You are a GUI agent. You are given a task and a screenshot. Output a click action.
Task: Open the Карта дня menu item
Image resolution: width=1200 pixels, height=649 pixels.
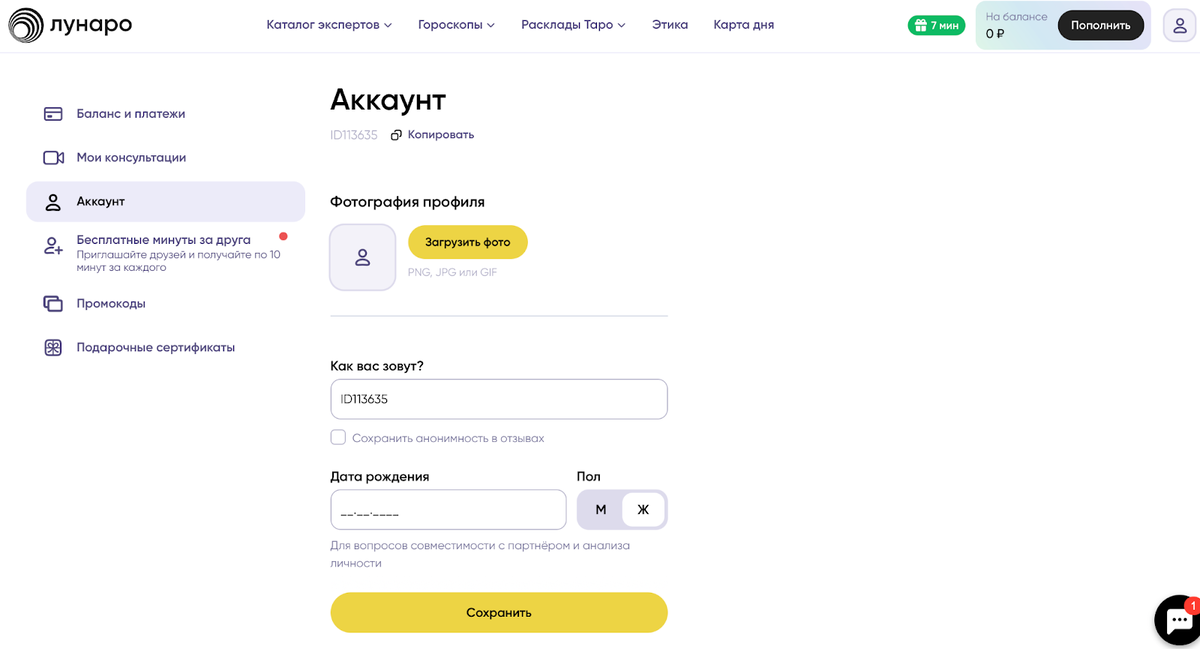tap(744, 25)
